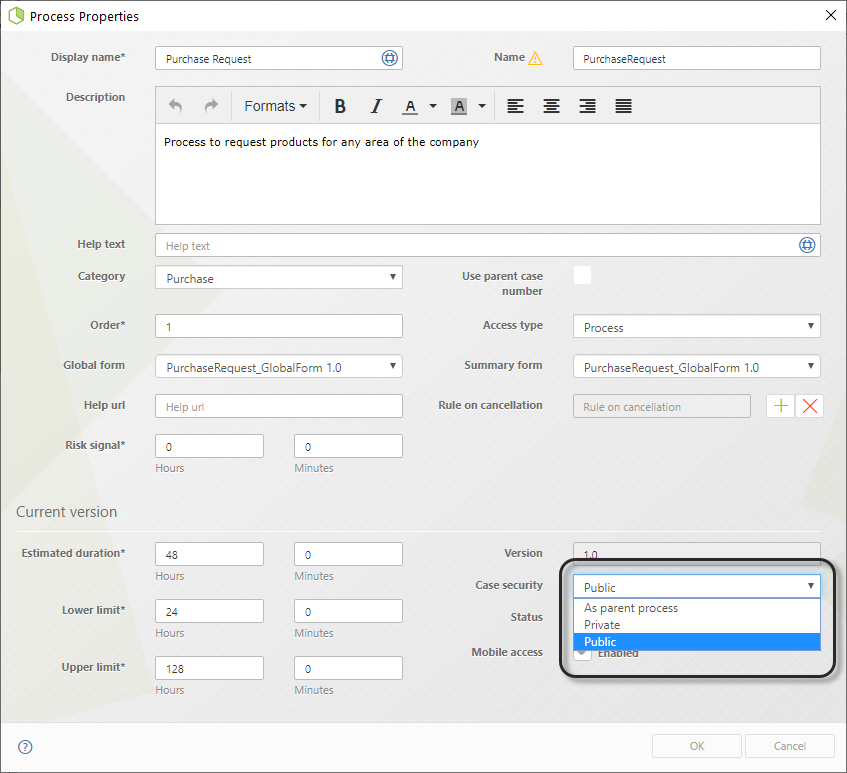The image size is (847, 773).
Task: Click Estimated duration Hours field with 48
Action: (210, 554)
